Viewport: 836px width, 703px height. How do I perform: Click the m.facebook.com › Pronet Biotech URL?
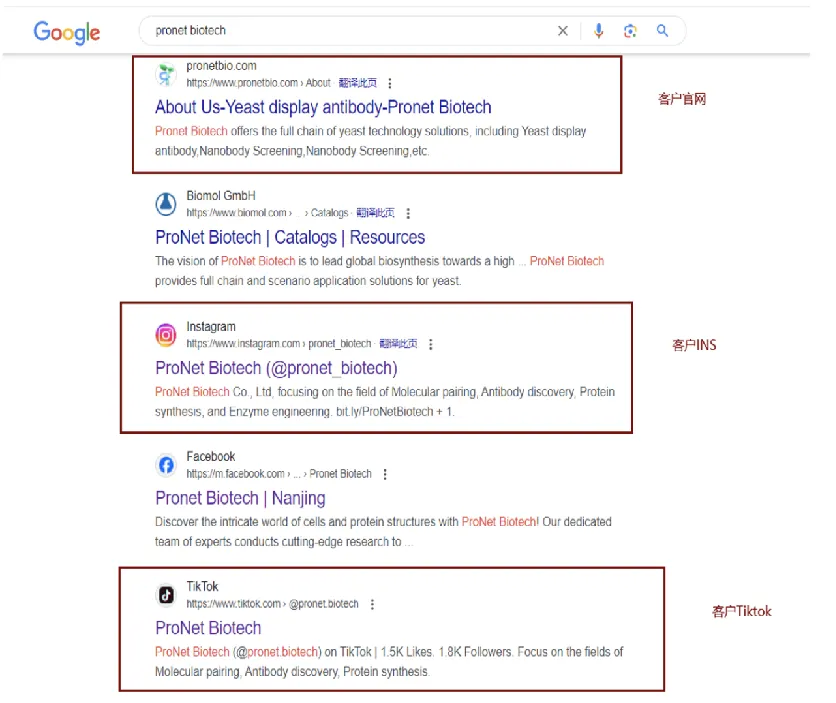point(279,473)
